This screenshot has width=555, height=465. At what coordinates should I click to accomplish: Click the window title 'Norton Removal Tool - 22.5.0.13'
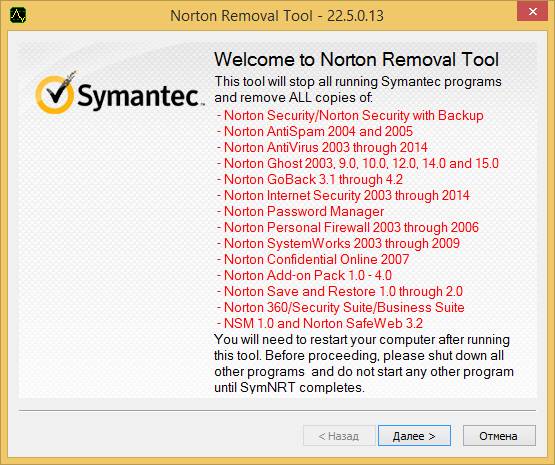click(x=277, y=16)
